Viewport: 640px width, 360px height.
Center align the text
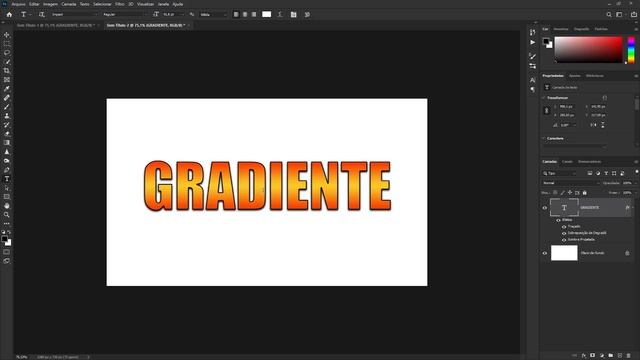245,14
